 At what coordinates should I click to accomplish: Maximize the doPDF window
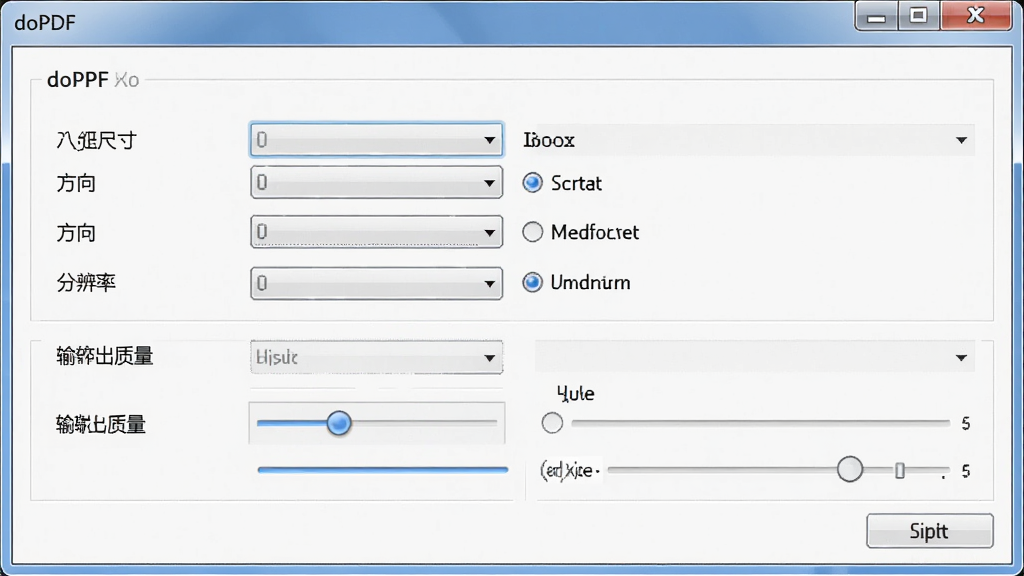coord(919,16)
